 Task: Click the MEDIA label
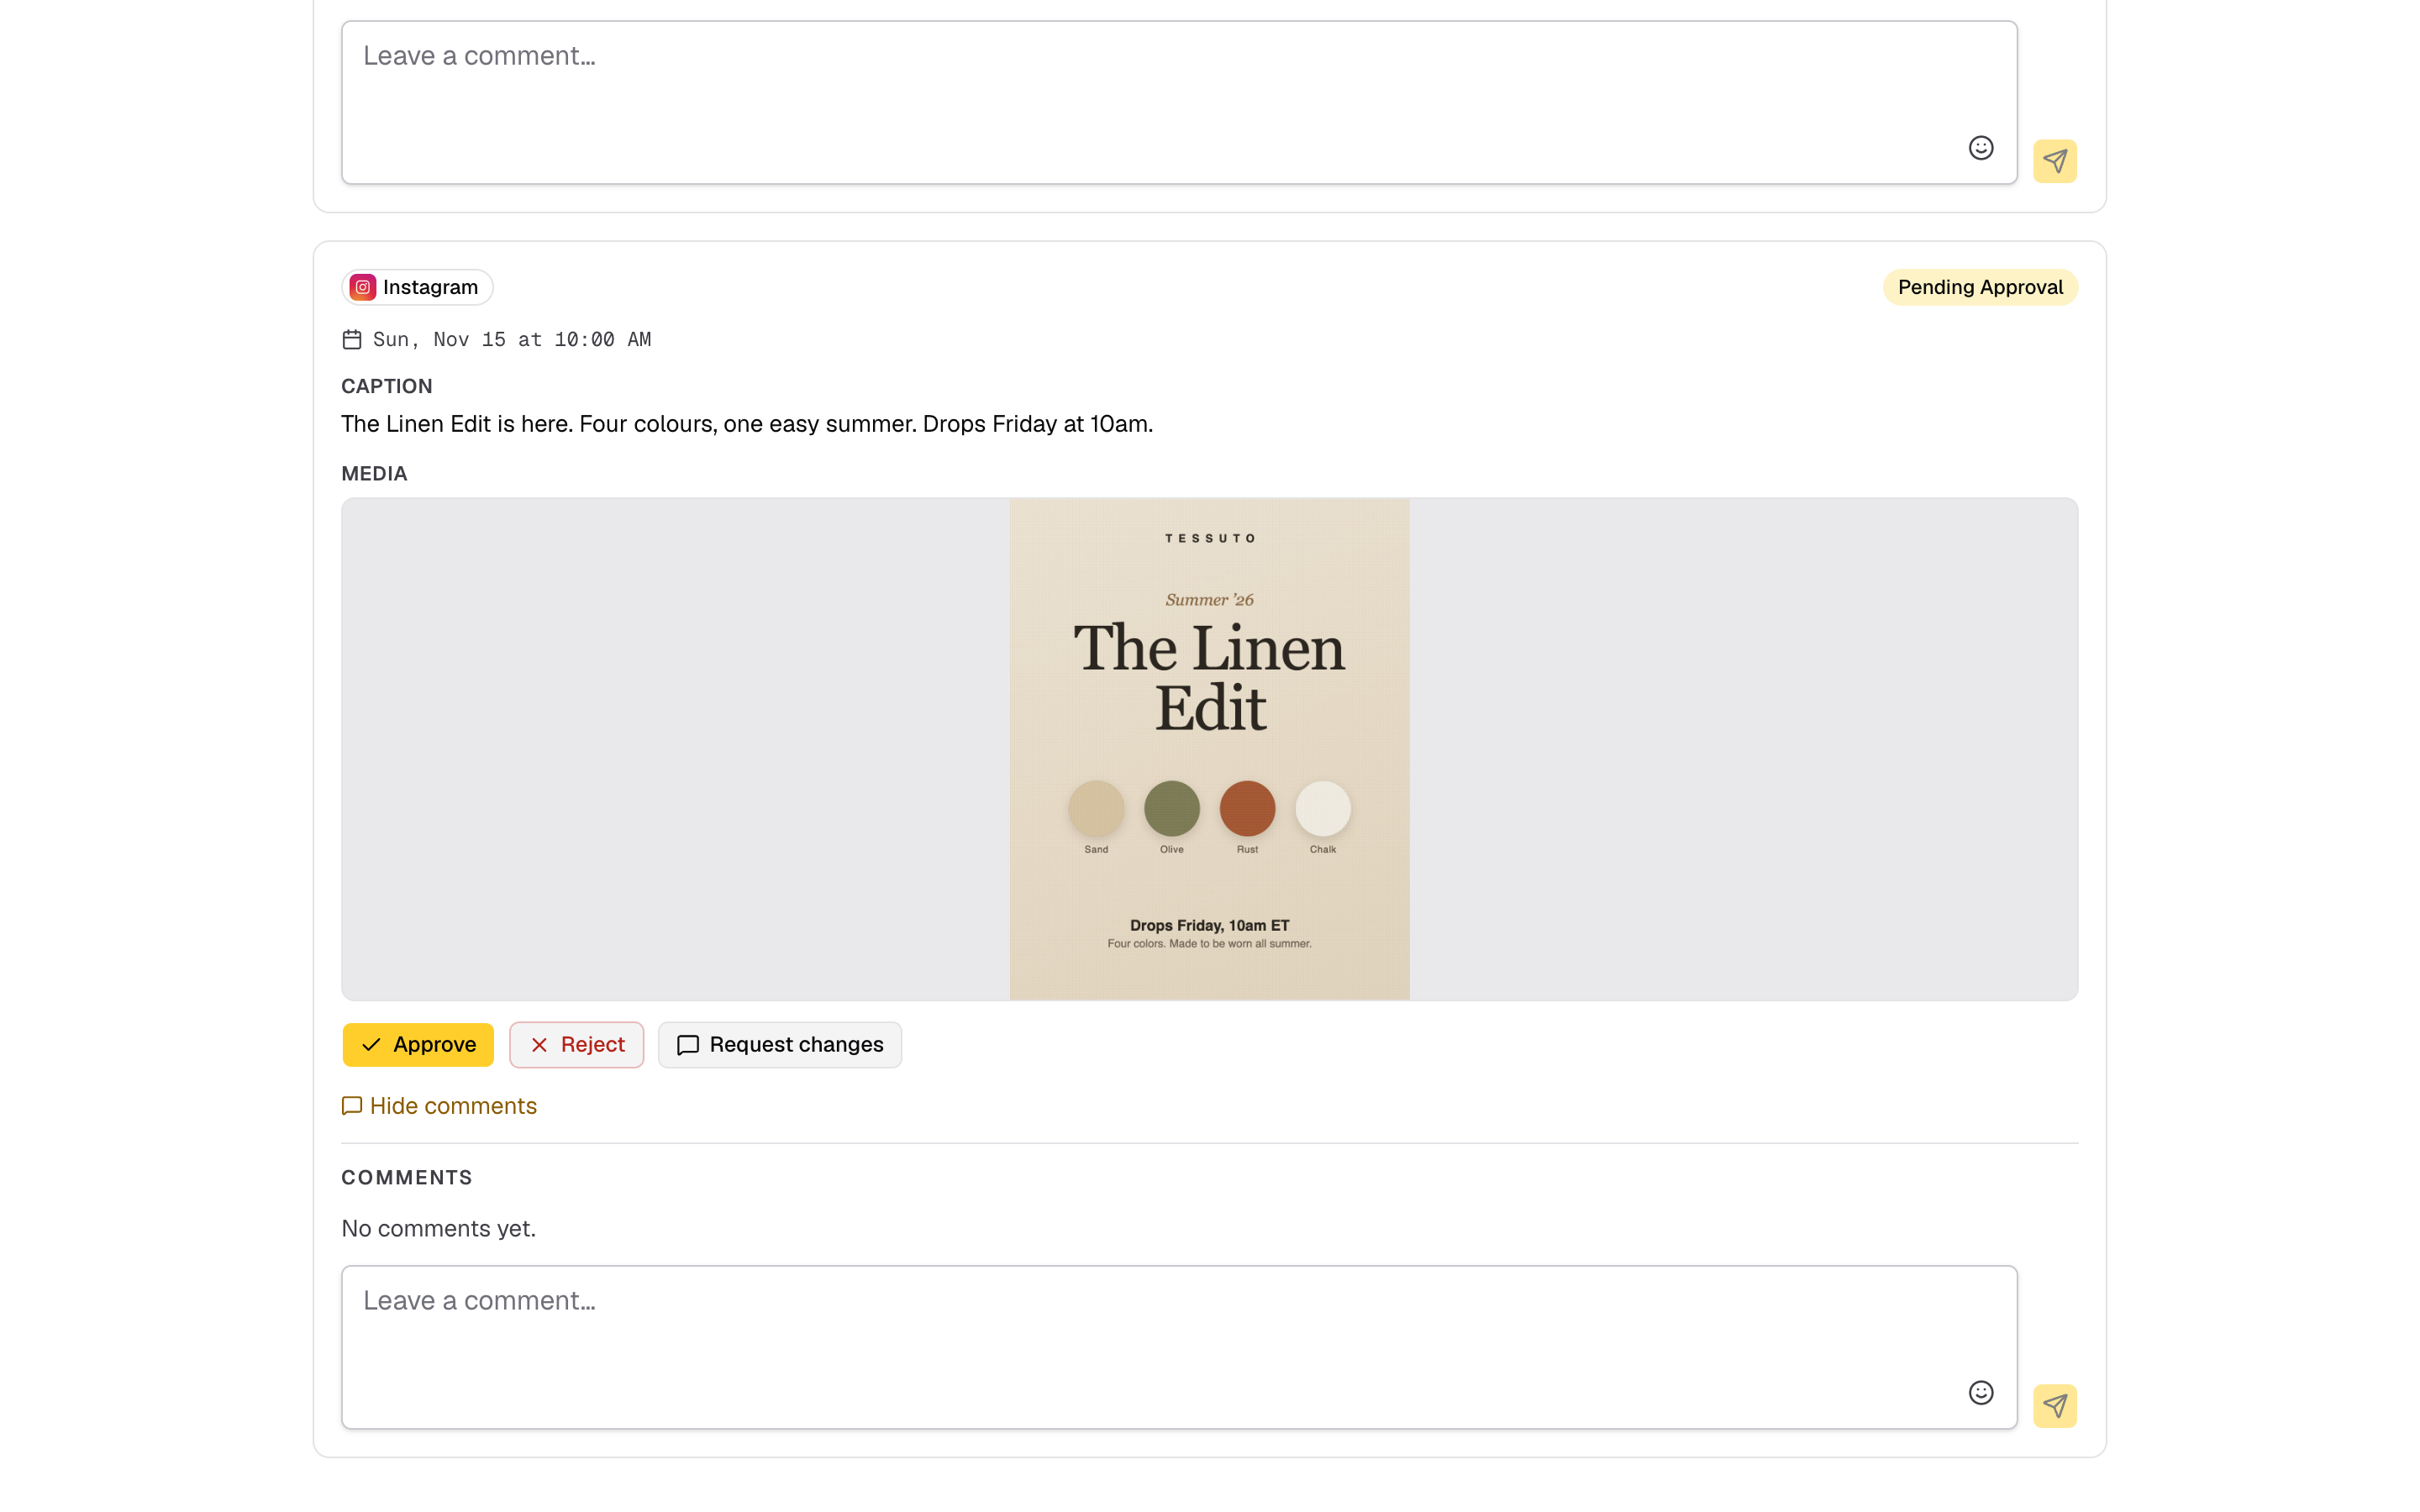374,473
